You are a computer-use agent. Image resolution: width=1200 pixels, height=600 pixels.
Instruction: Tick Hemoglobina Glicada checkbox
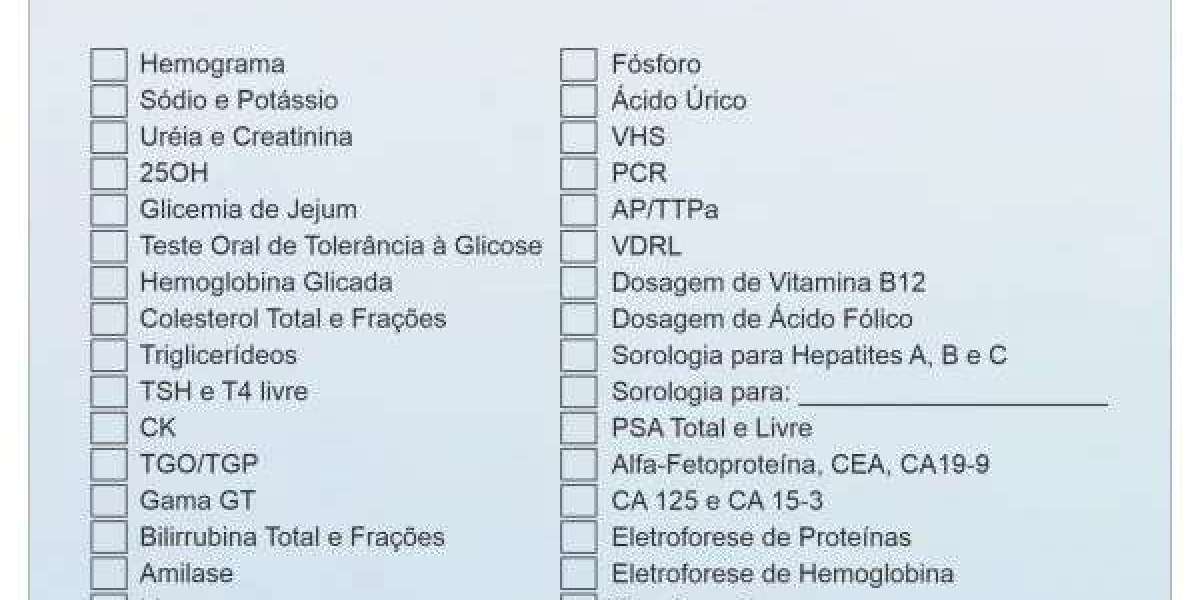point(109,283)
